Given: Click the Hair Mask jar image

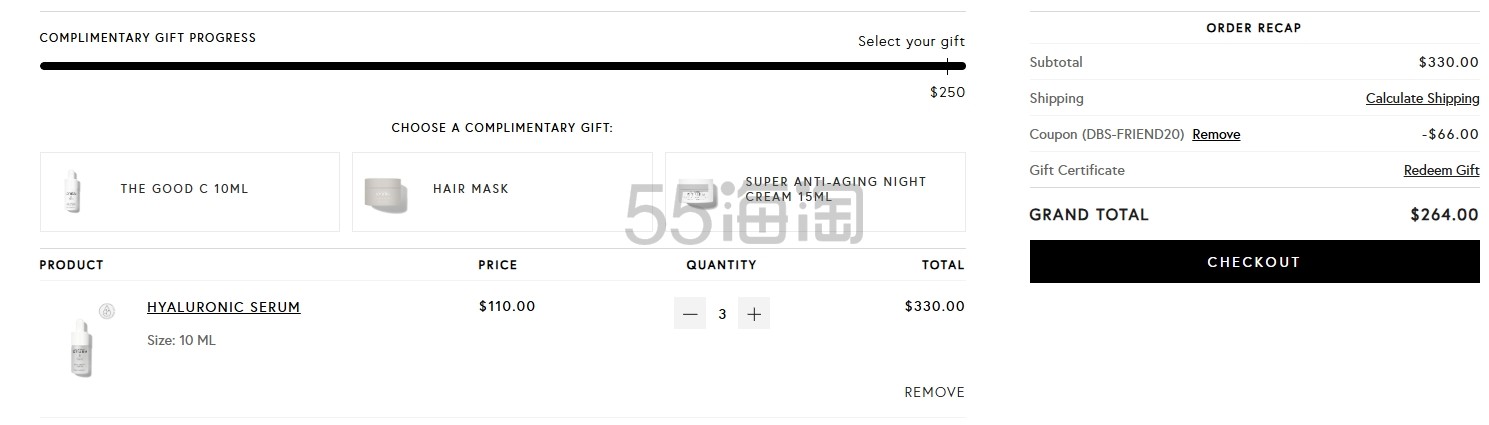Looking at the screenshot, I should click(x=387, y=190).
